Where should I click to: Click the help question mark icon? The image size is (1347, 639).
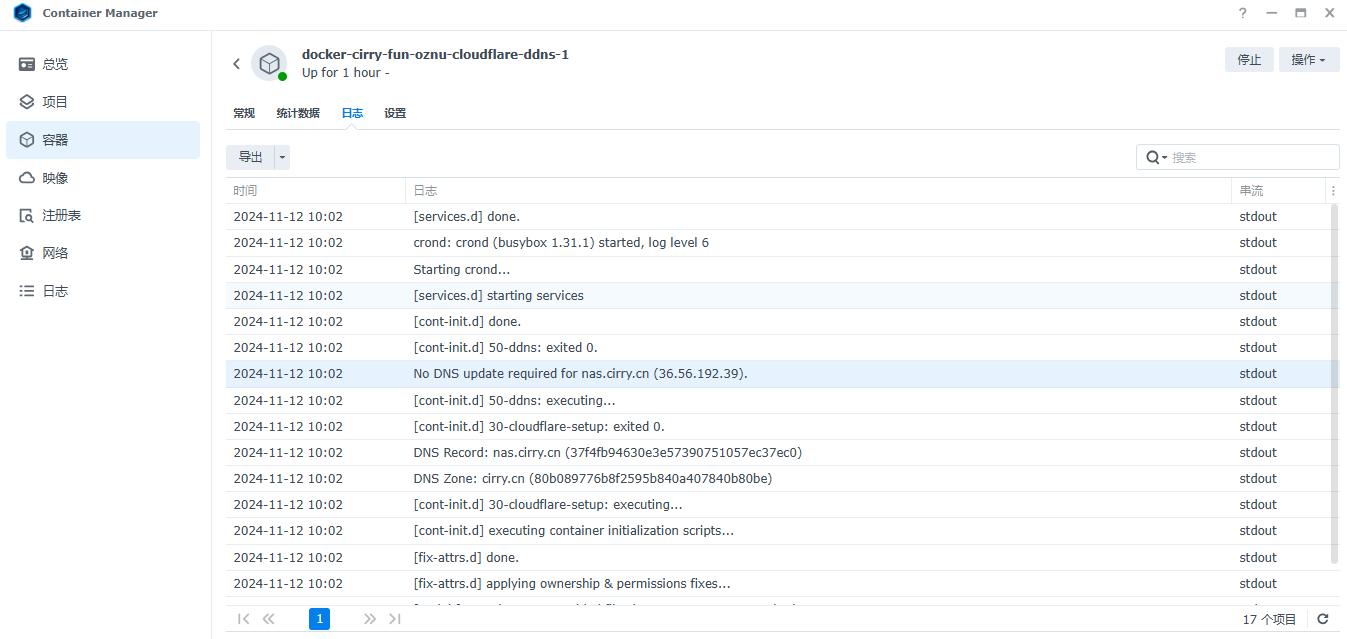click(x=1243, y=13)
